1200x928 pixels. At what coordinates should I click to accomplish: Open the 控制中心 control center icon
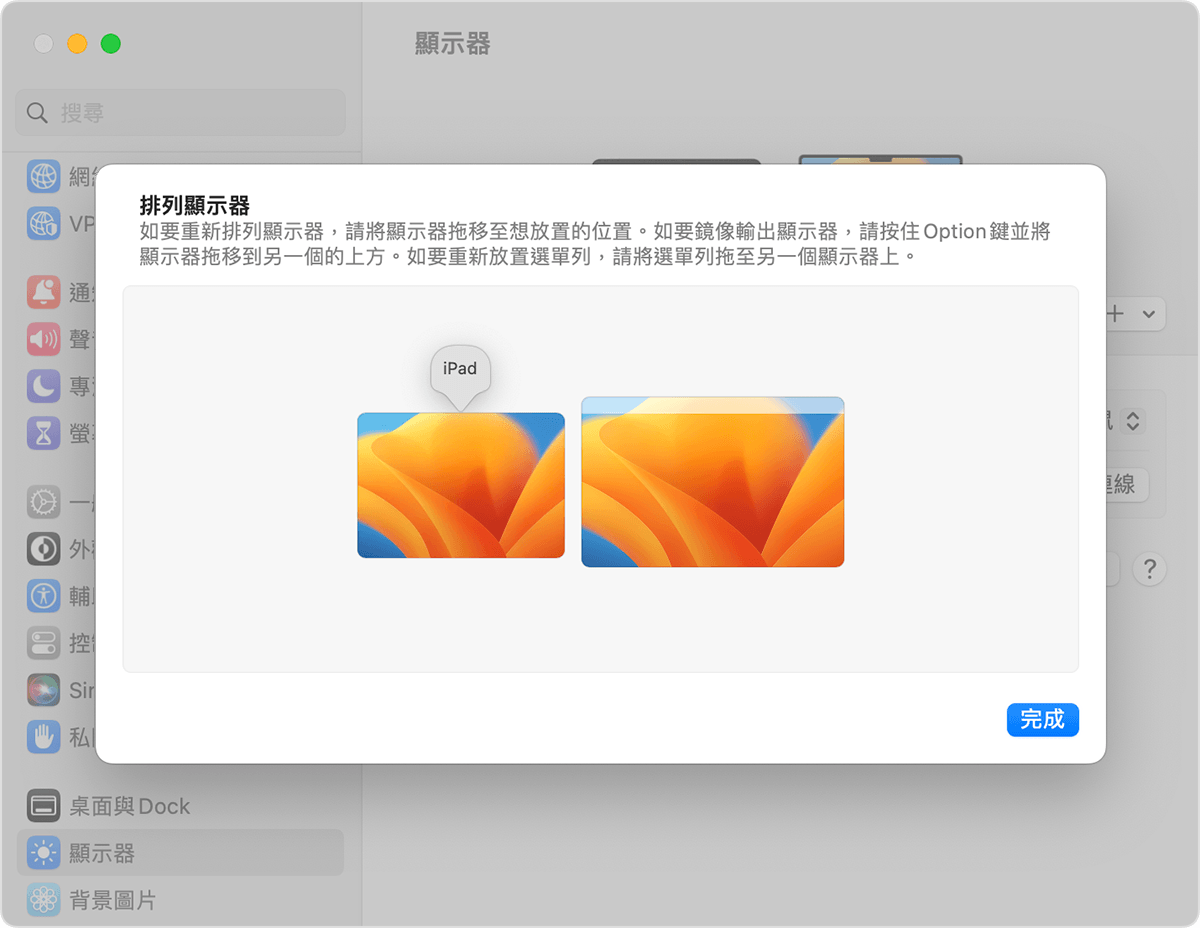click(x=43, y=643)
